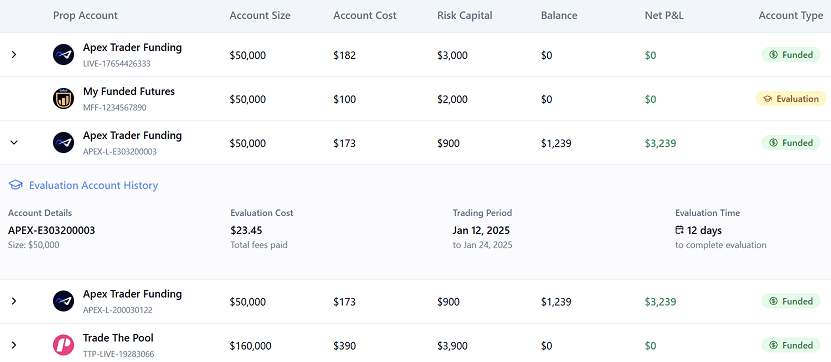
Task: Click $50,000 account size for My Funded Futures
Action: [247, 99]
